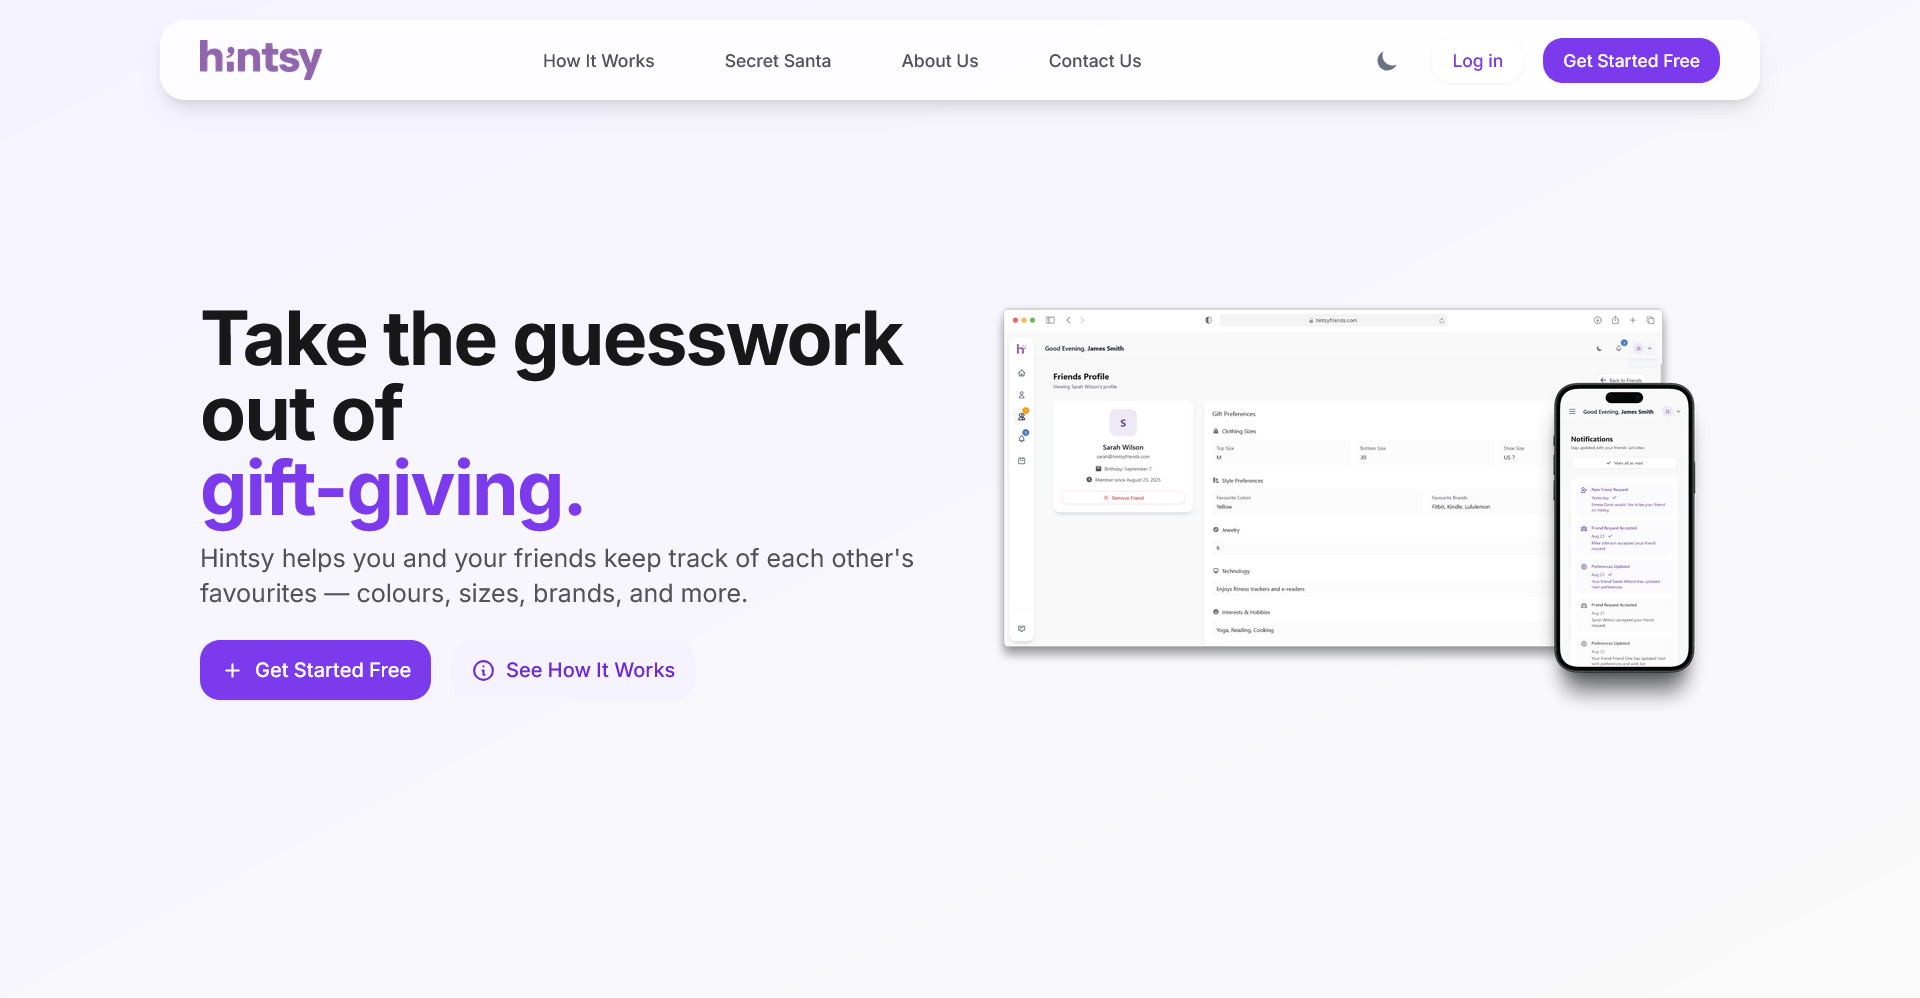The height and width of the screenshot is (998, 1920).
Task: Click the phone mockup showing Notifications
Action: [x=1624, y=527]
